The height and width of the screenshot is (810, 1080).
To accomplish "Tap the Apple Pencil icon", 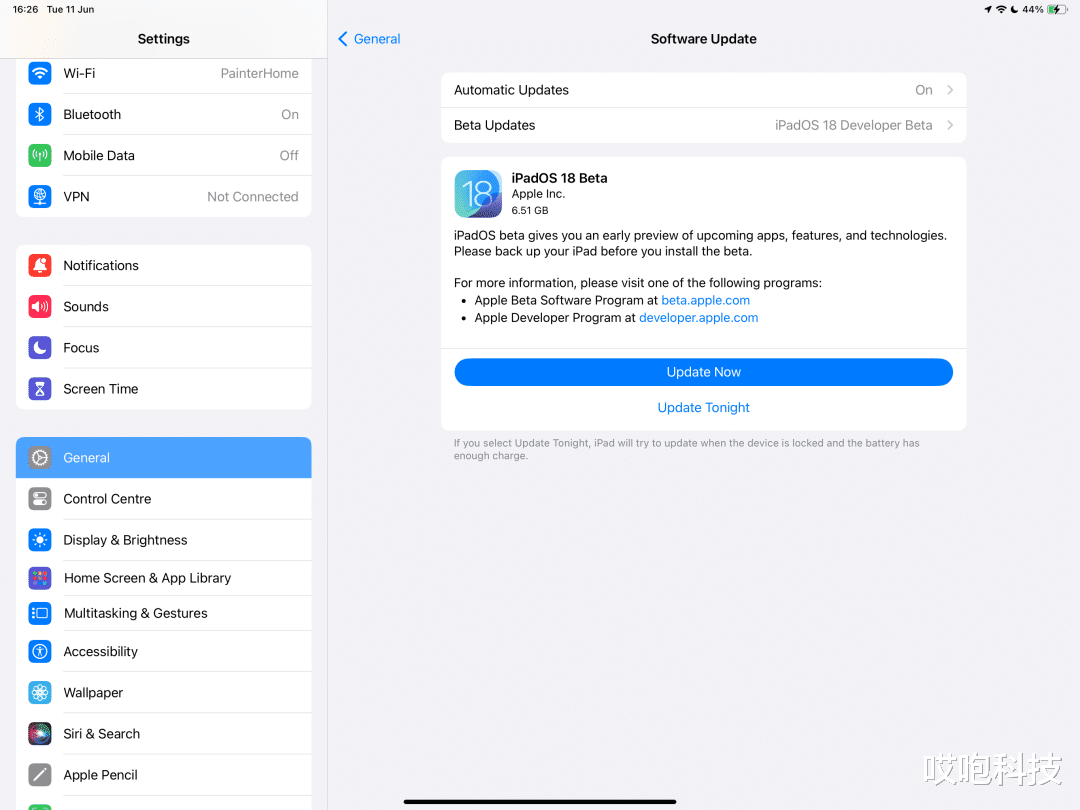I will [x=40, y=775].
